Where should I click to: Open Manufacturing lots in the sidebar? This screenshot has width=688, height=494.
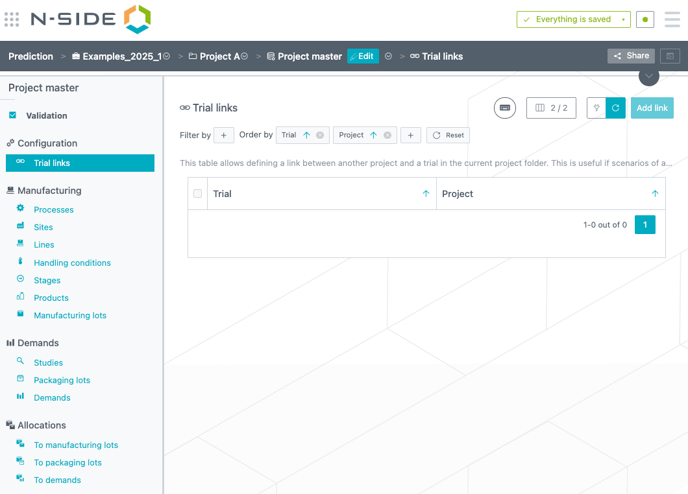pos(70,315)
